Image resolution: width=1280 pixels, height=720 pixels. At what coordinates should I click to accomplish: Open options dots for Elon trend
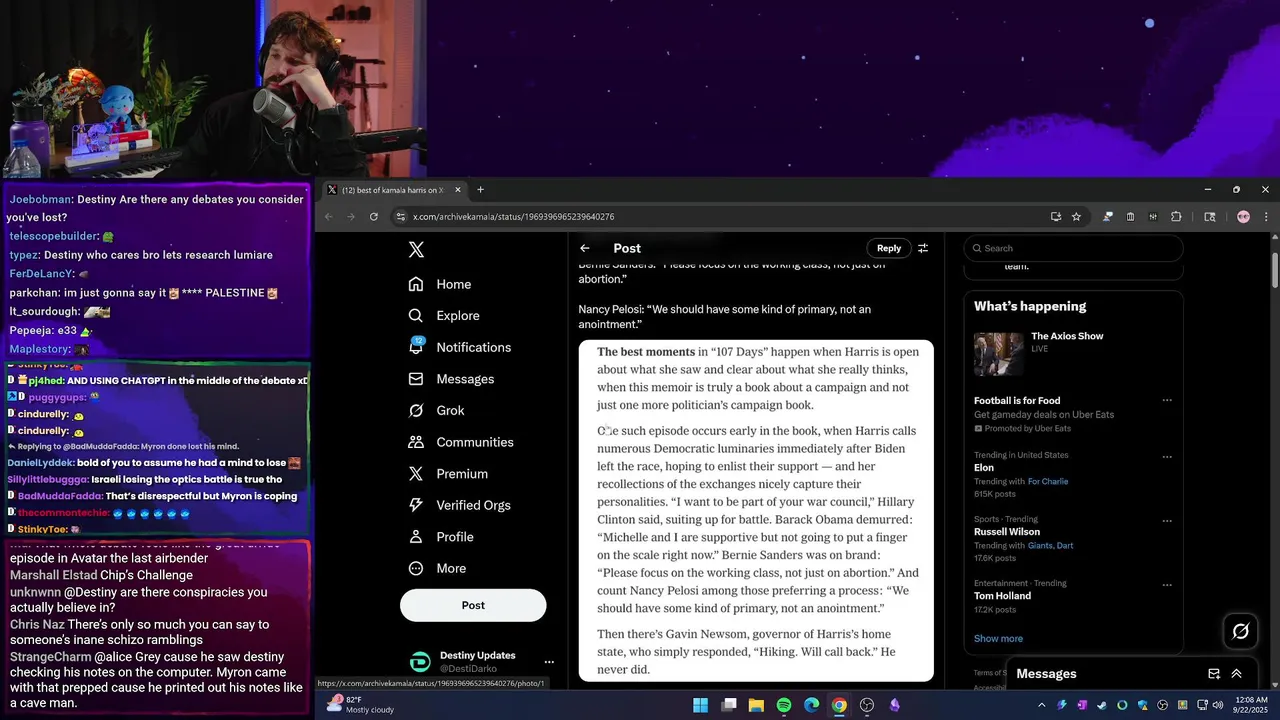point(1167,457)
